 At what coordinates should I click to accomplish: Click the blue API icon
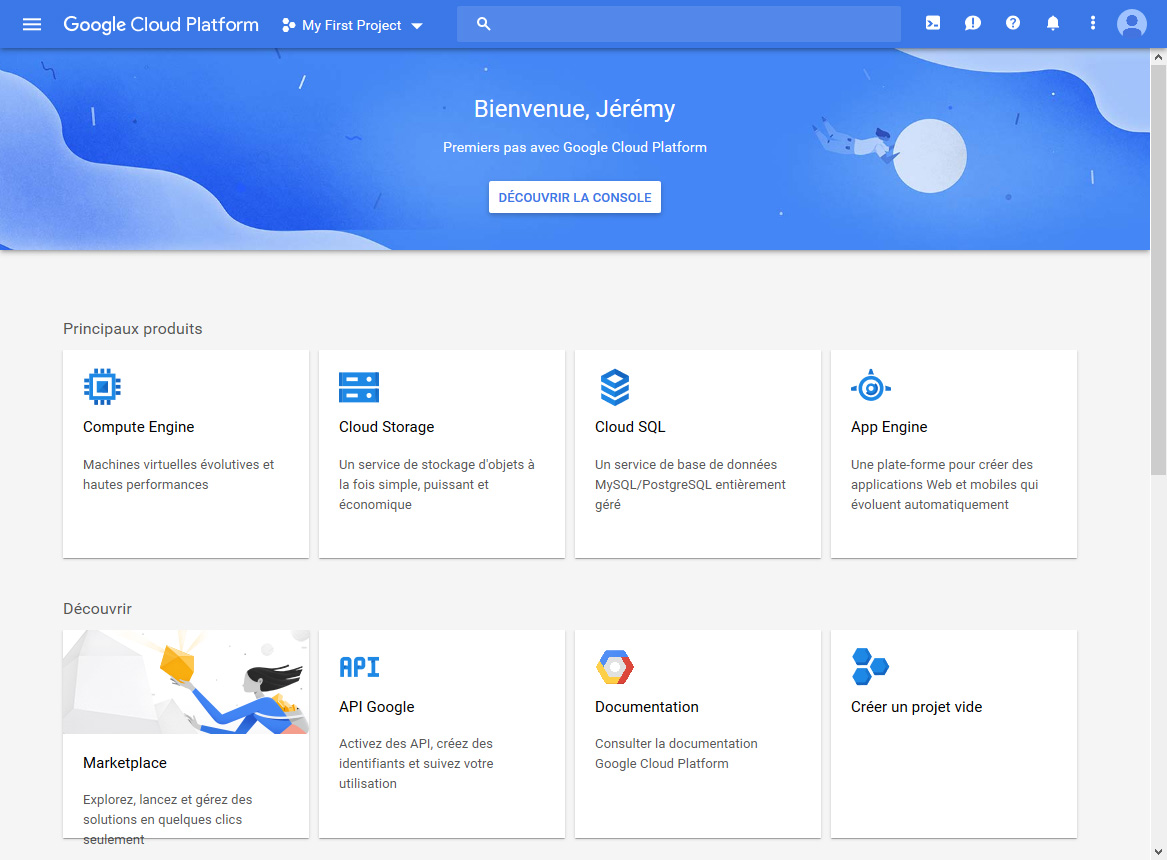point(359,667)
